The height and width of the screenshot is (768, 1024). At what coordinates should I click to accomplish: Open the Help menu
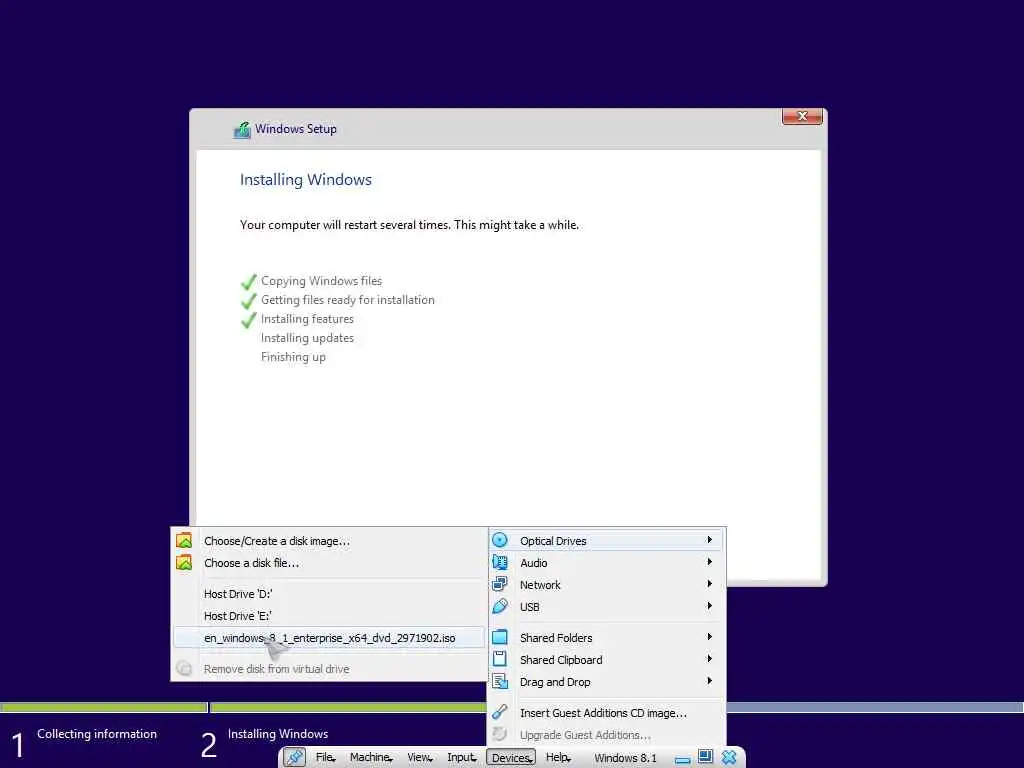pyautogui.click(x=558, y=758)
